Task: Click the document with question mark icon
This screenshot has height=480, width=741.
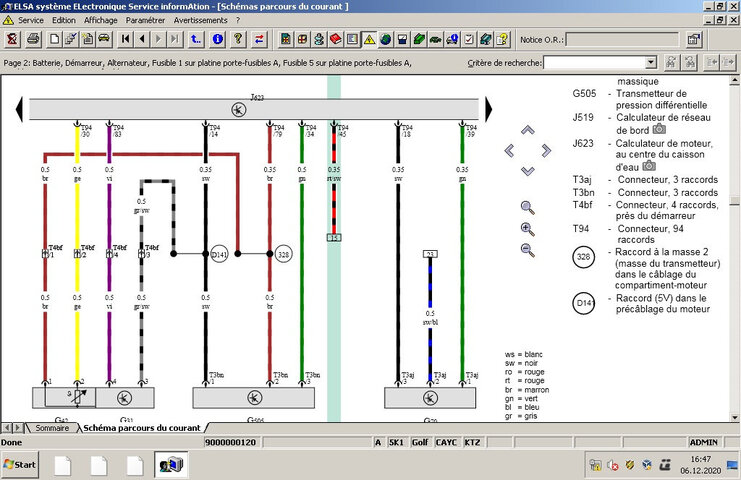Action: 502,39
